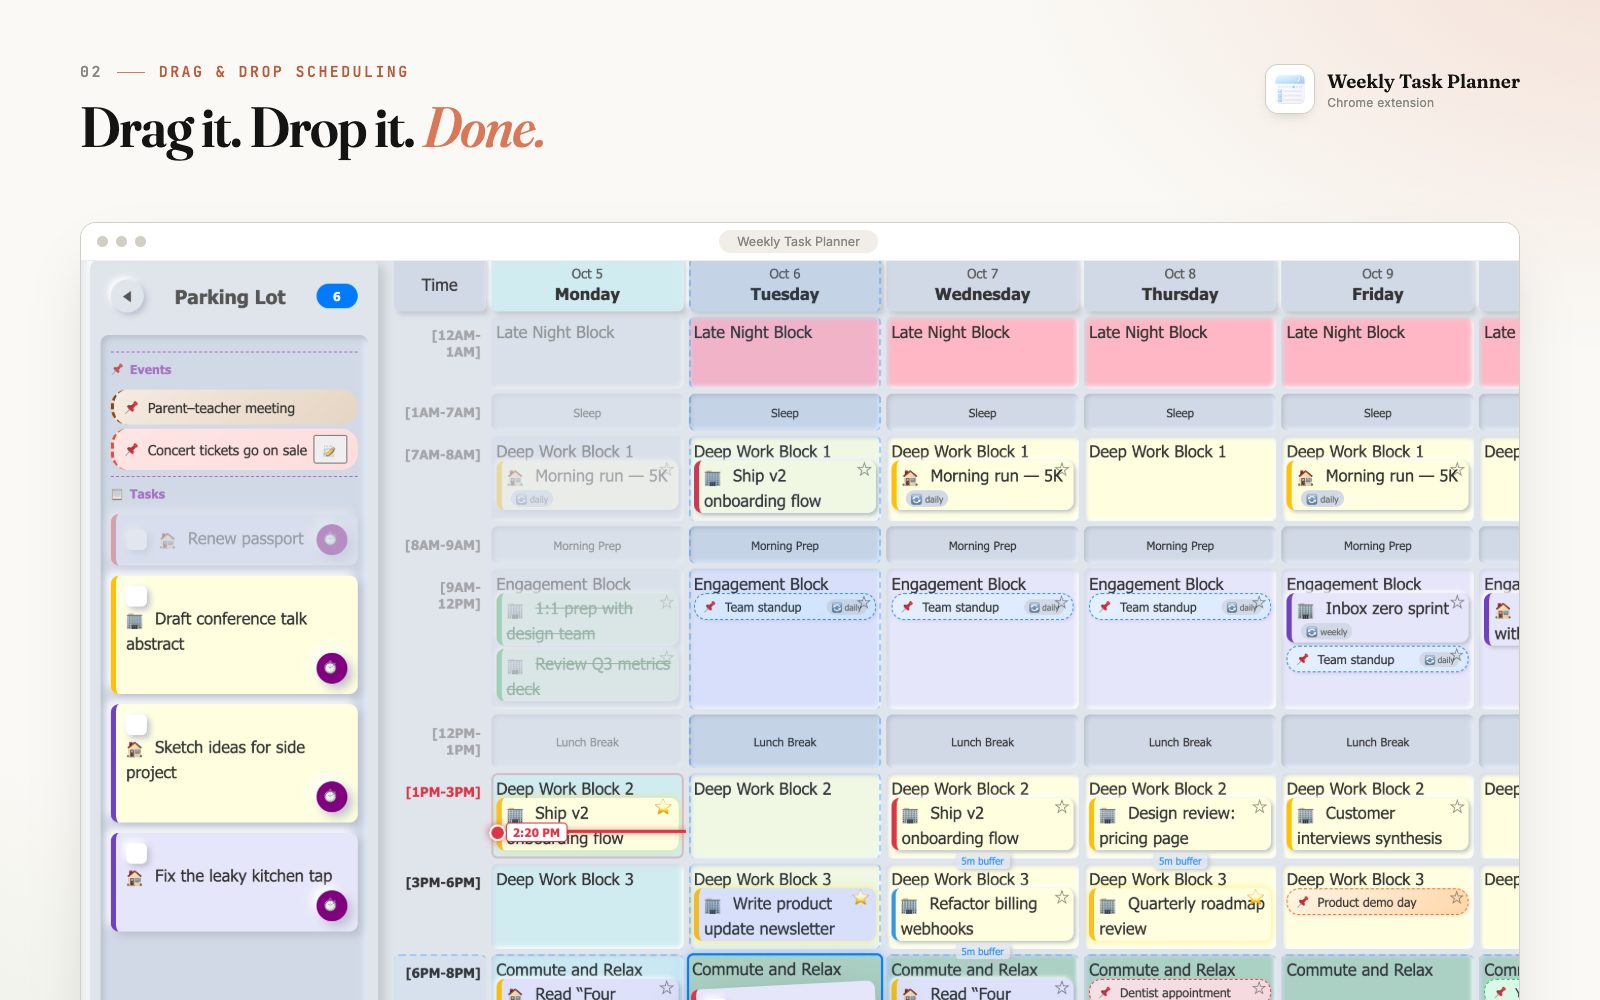Image resolution: width=1600 pixels, height=1000 pixels.
Task: Click the Parking Lot count badge
Action: pos(337,296)
